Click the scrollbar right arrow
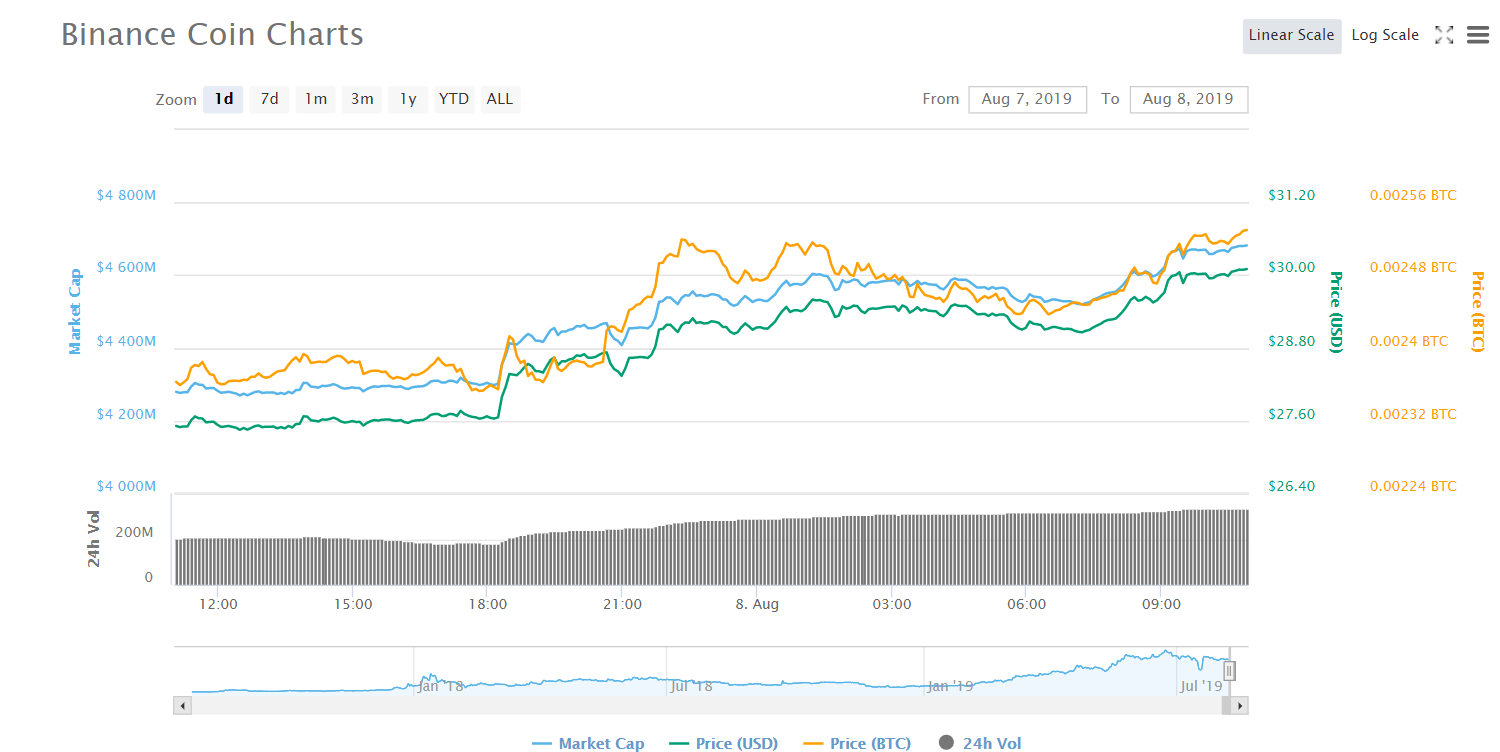 pos(1240,706)
